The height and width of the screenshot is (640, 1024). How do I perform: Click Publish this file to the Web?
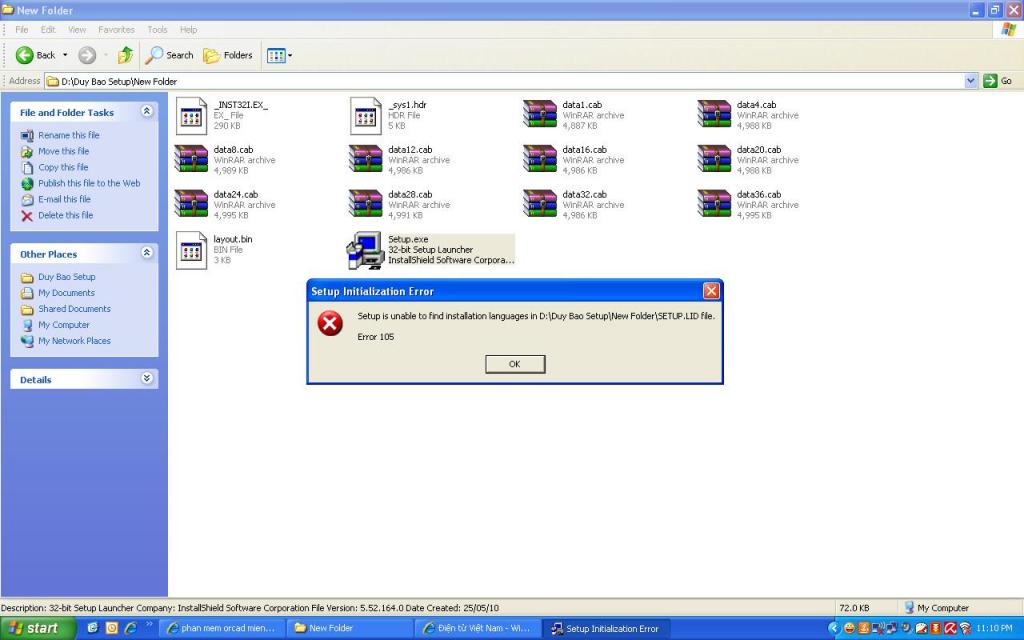[x=89, y=183]
